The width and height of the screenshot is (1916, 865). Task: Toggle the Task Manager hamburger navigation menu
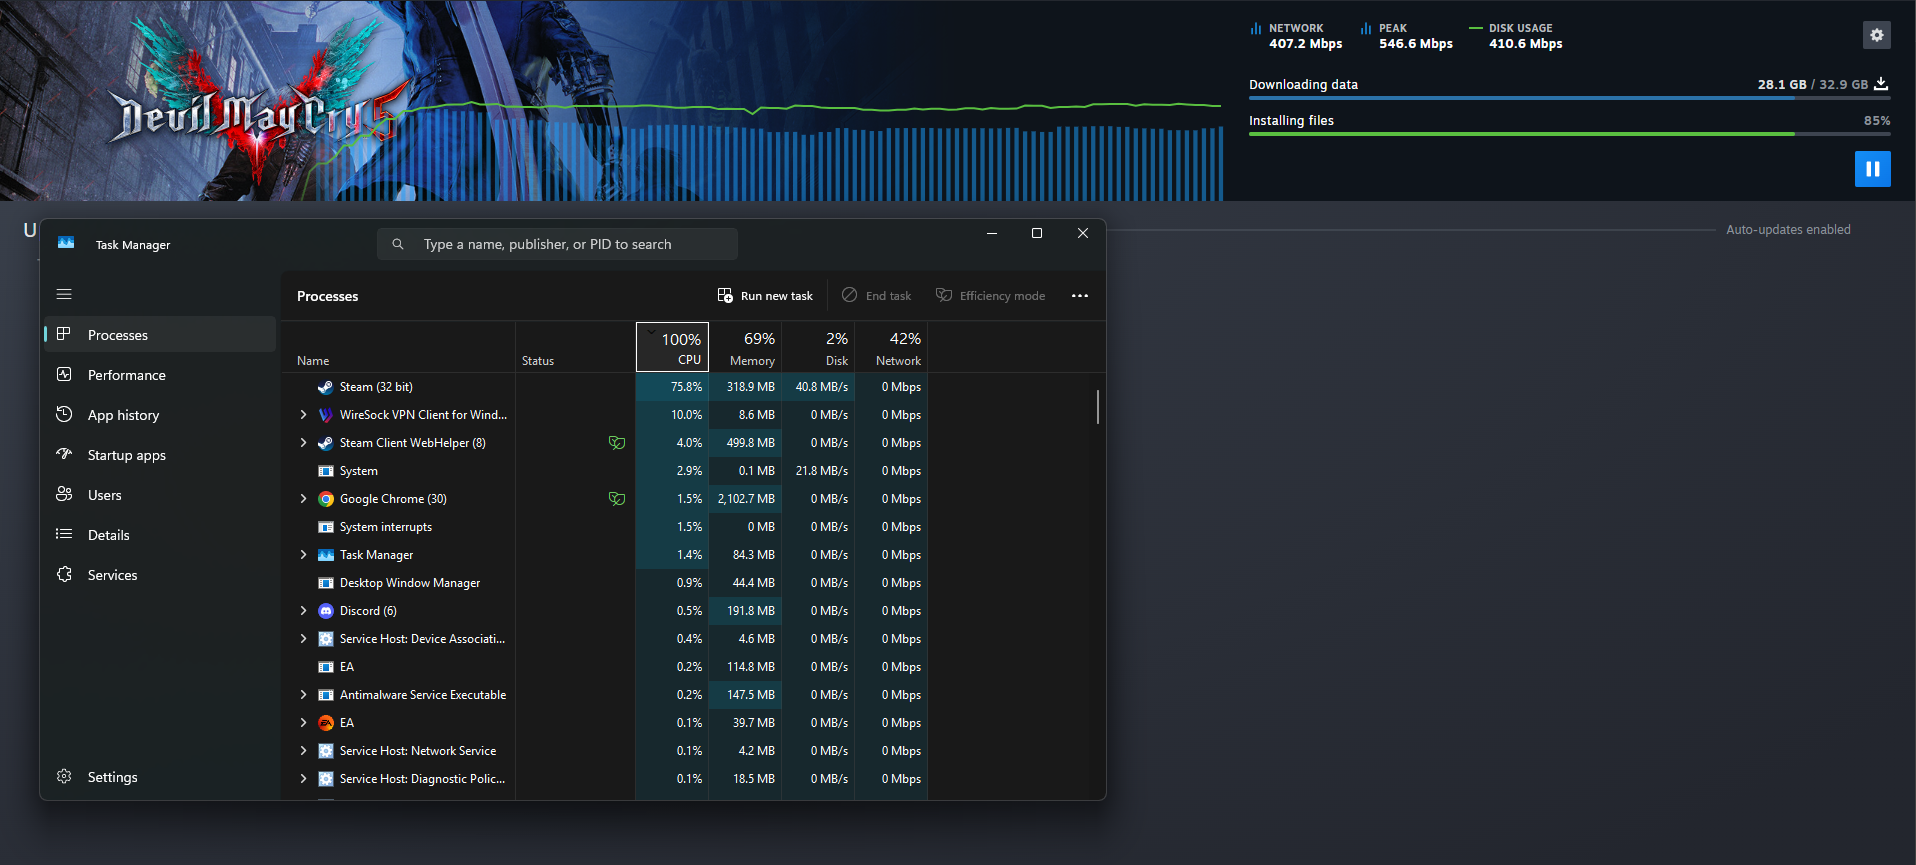click(64, 294)
